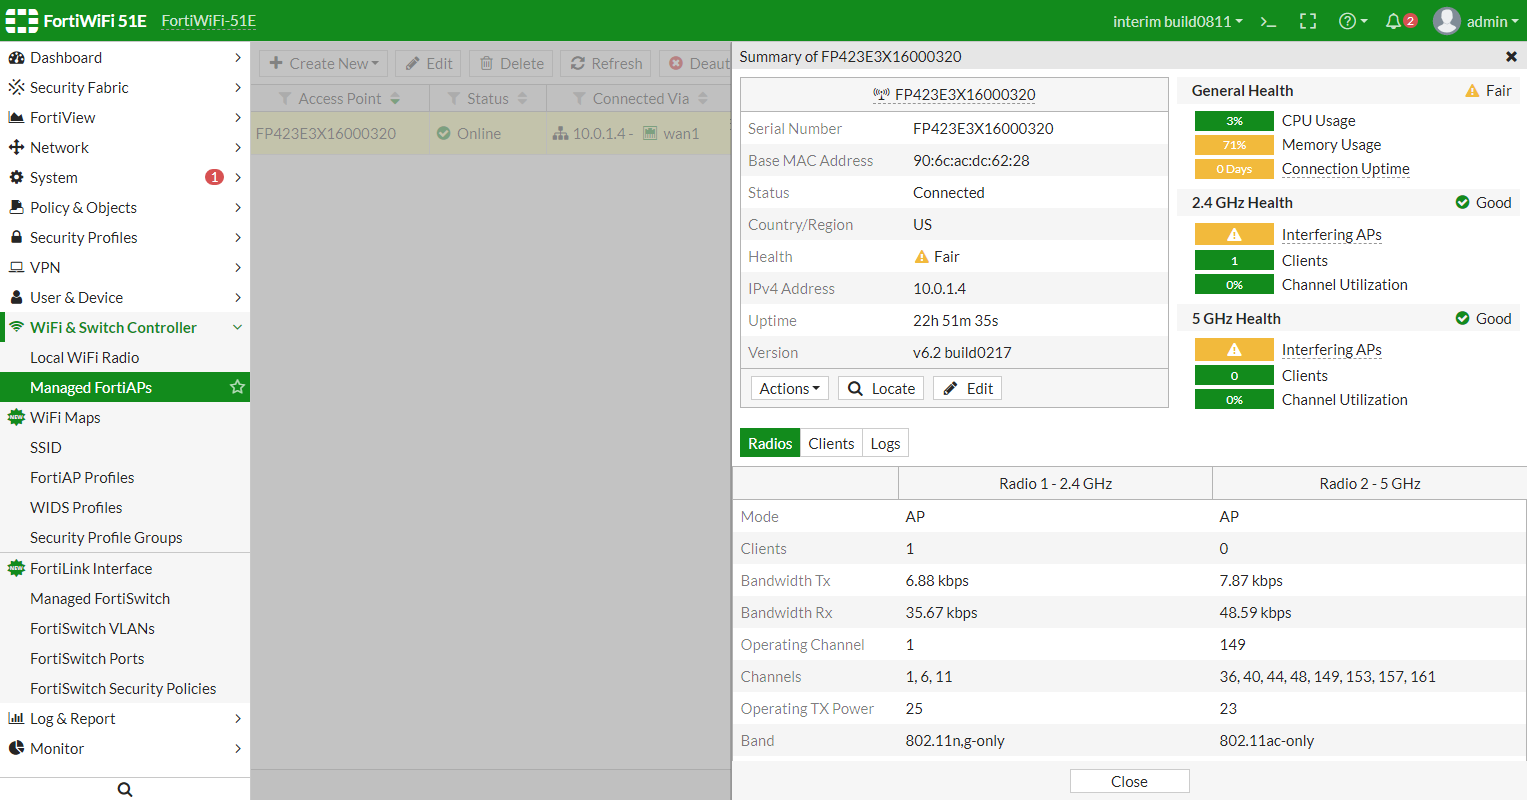This screenshot has width=1527, height=800.
Task: Switch to the Clients tab
Action: coord(831,443)
